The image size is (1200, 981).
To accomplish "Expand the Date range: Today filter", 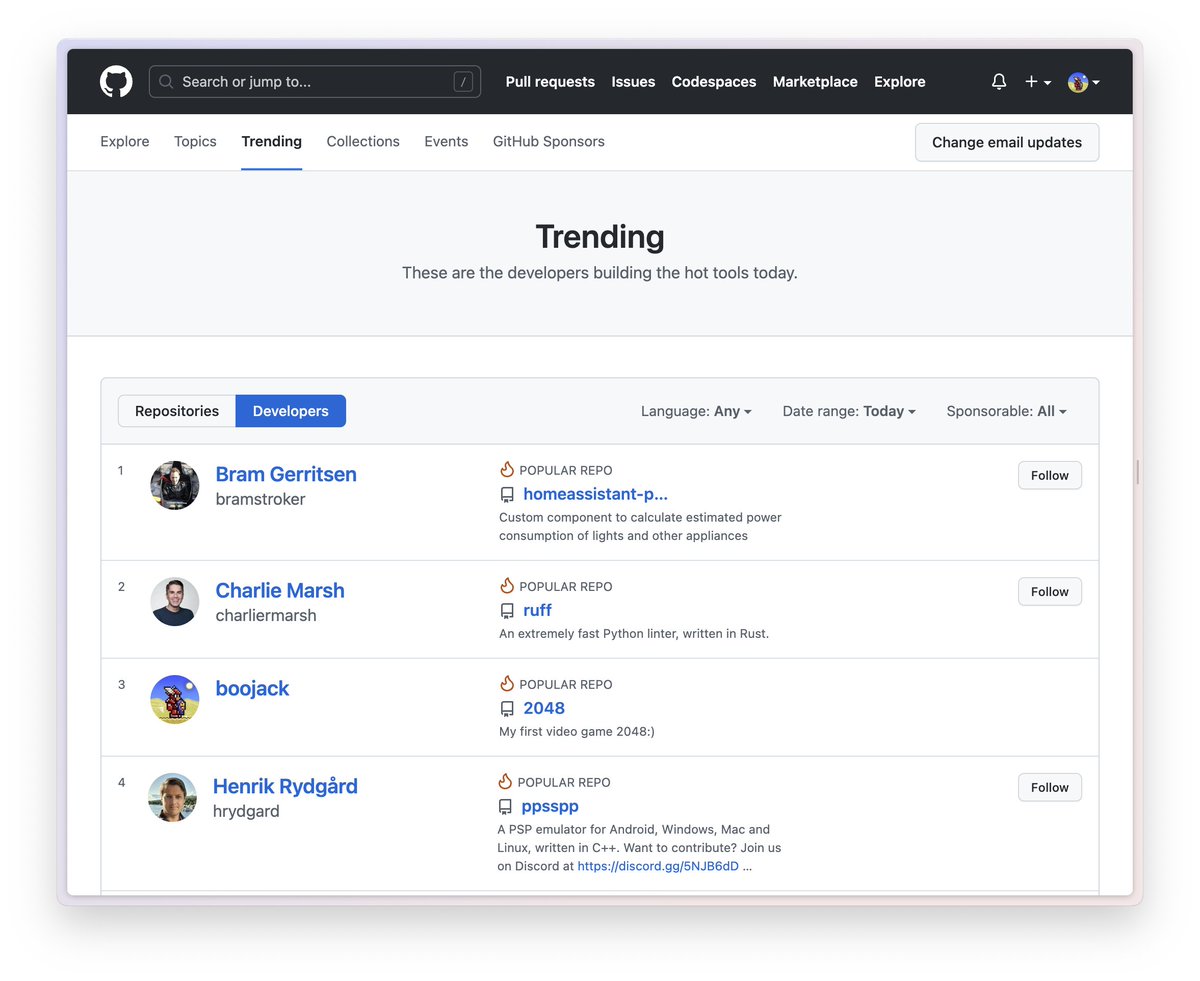I will 849,411.
